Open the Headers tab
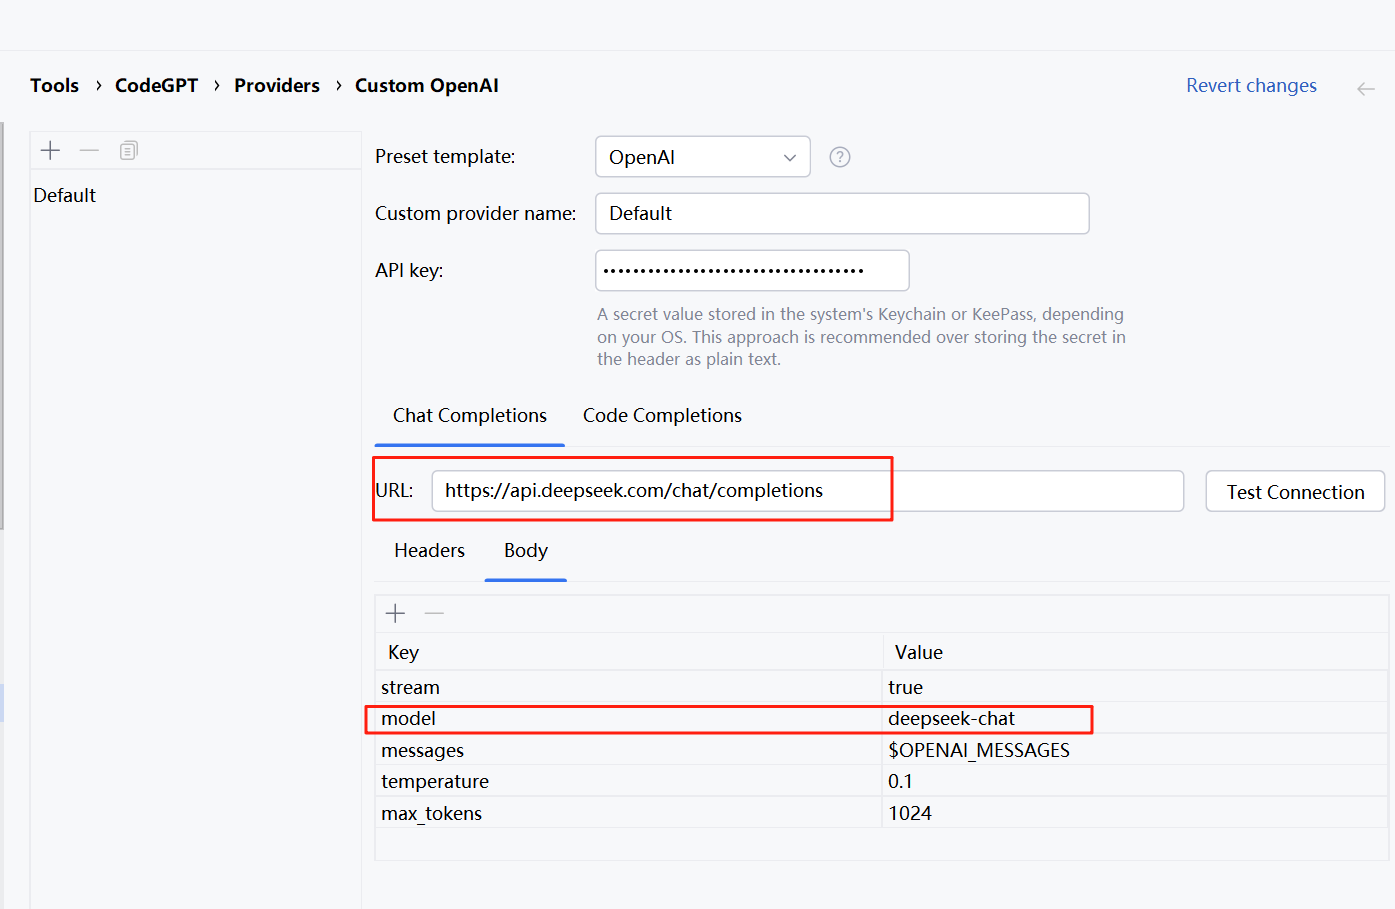 click(x=429, y=550)
